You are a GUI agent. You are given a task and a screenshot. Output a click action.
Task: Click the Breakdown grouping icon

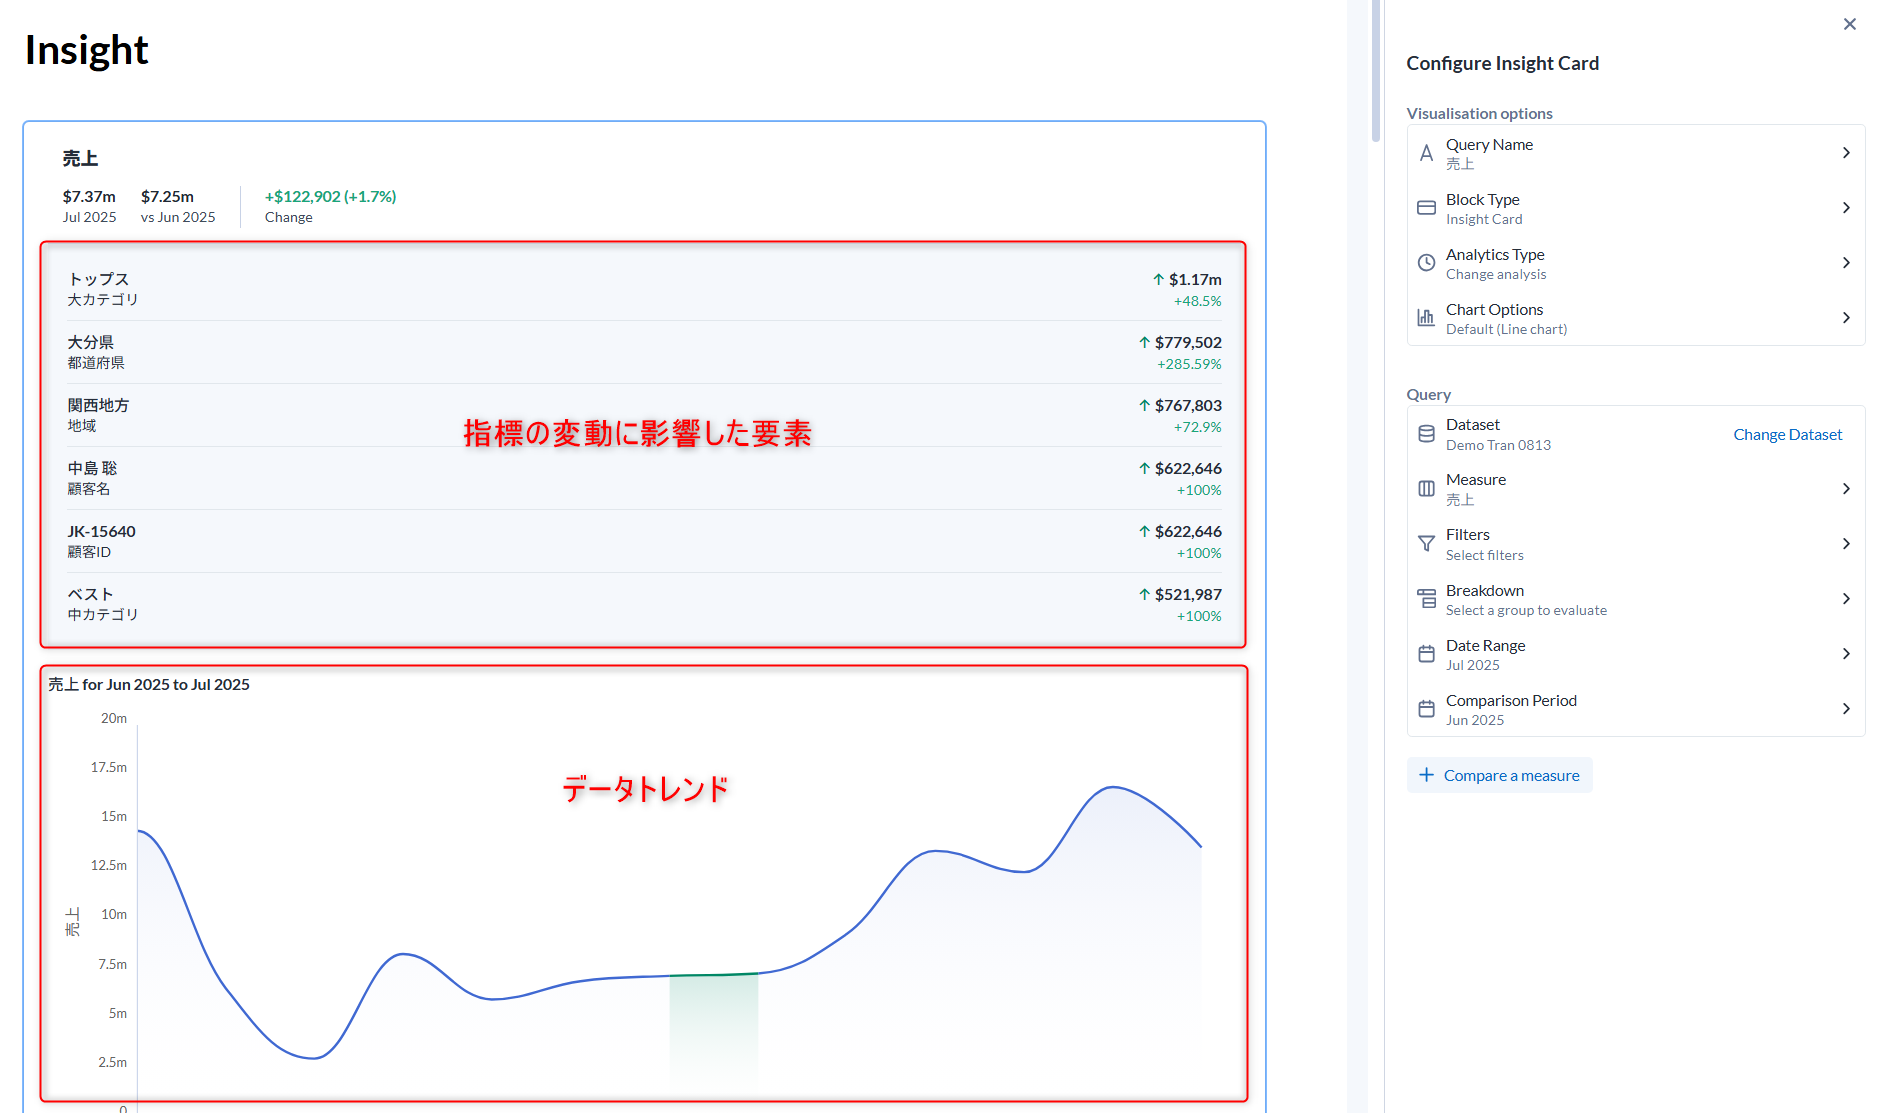point(1426,599)
